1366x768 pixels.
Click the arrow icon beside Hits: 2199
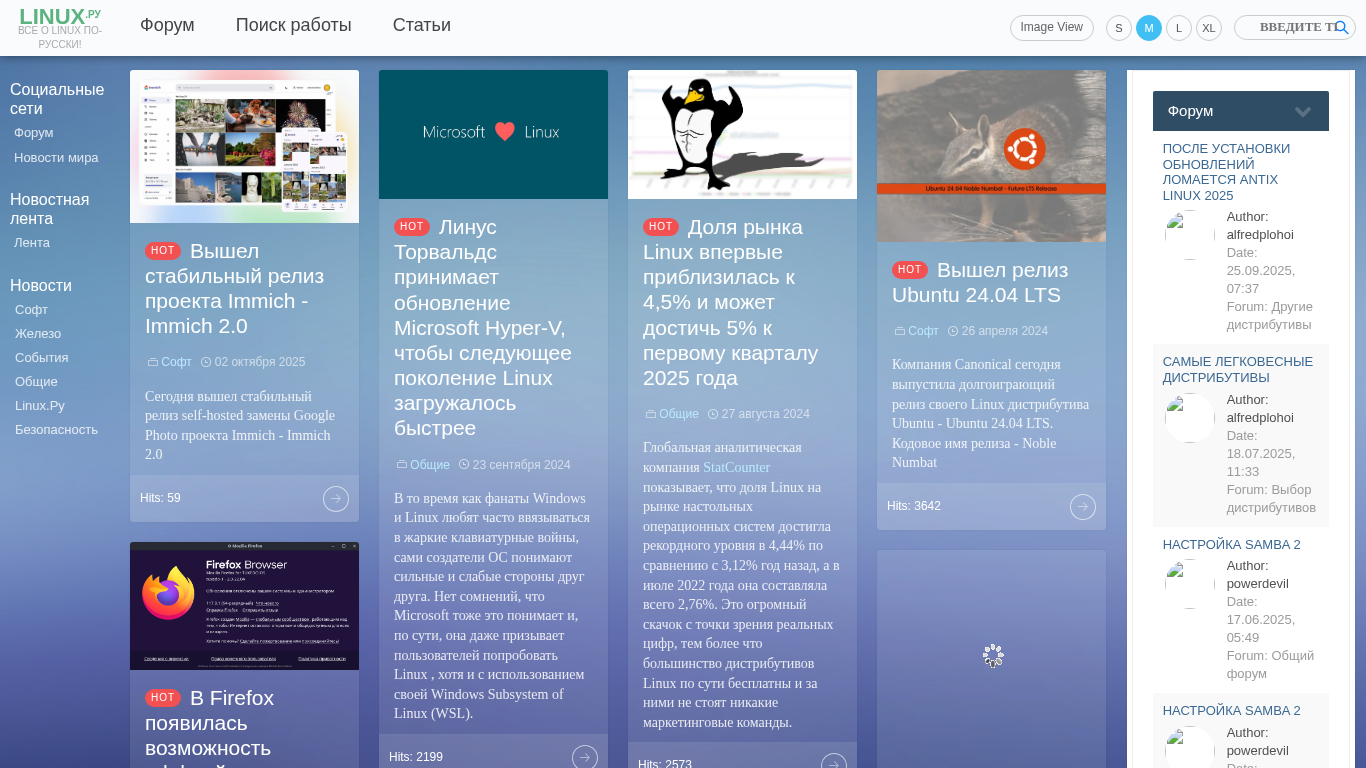pyautogui.click(x=585, y=758)
